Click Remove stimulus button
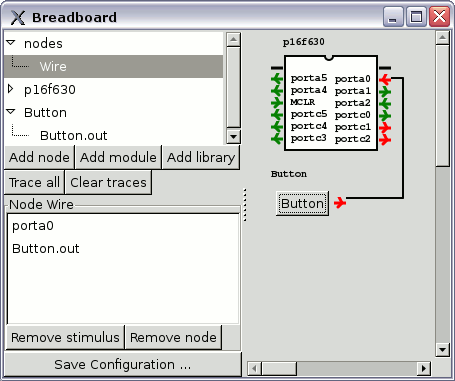The width and height of the screenshot is (455, 381). pyautogui.click(x=65, y=337)
